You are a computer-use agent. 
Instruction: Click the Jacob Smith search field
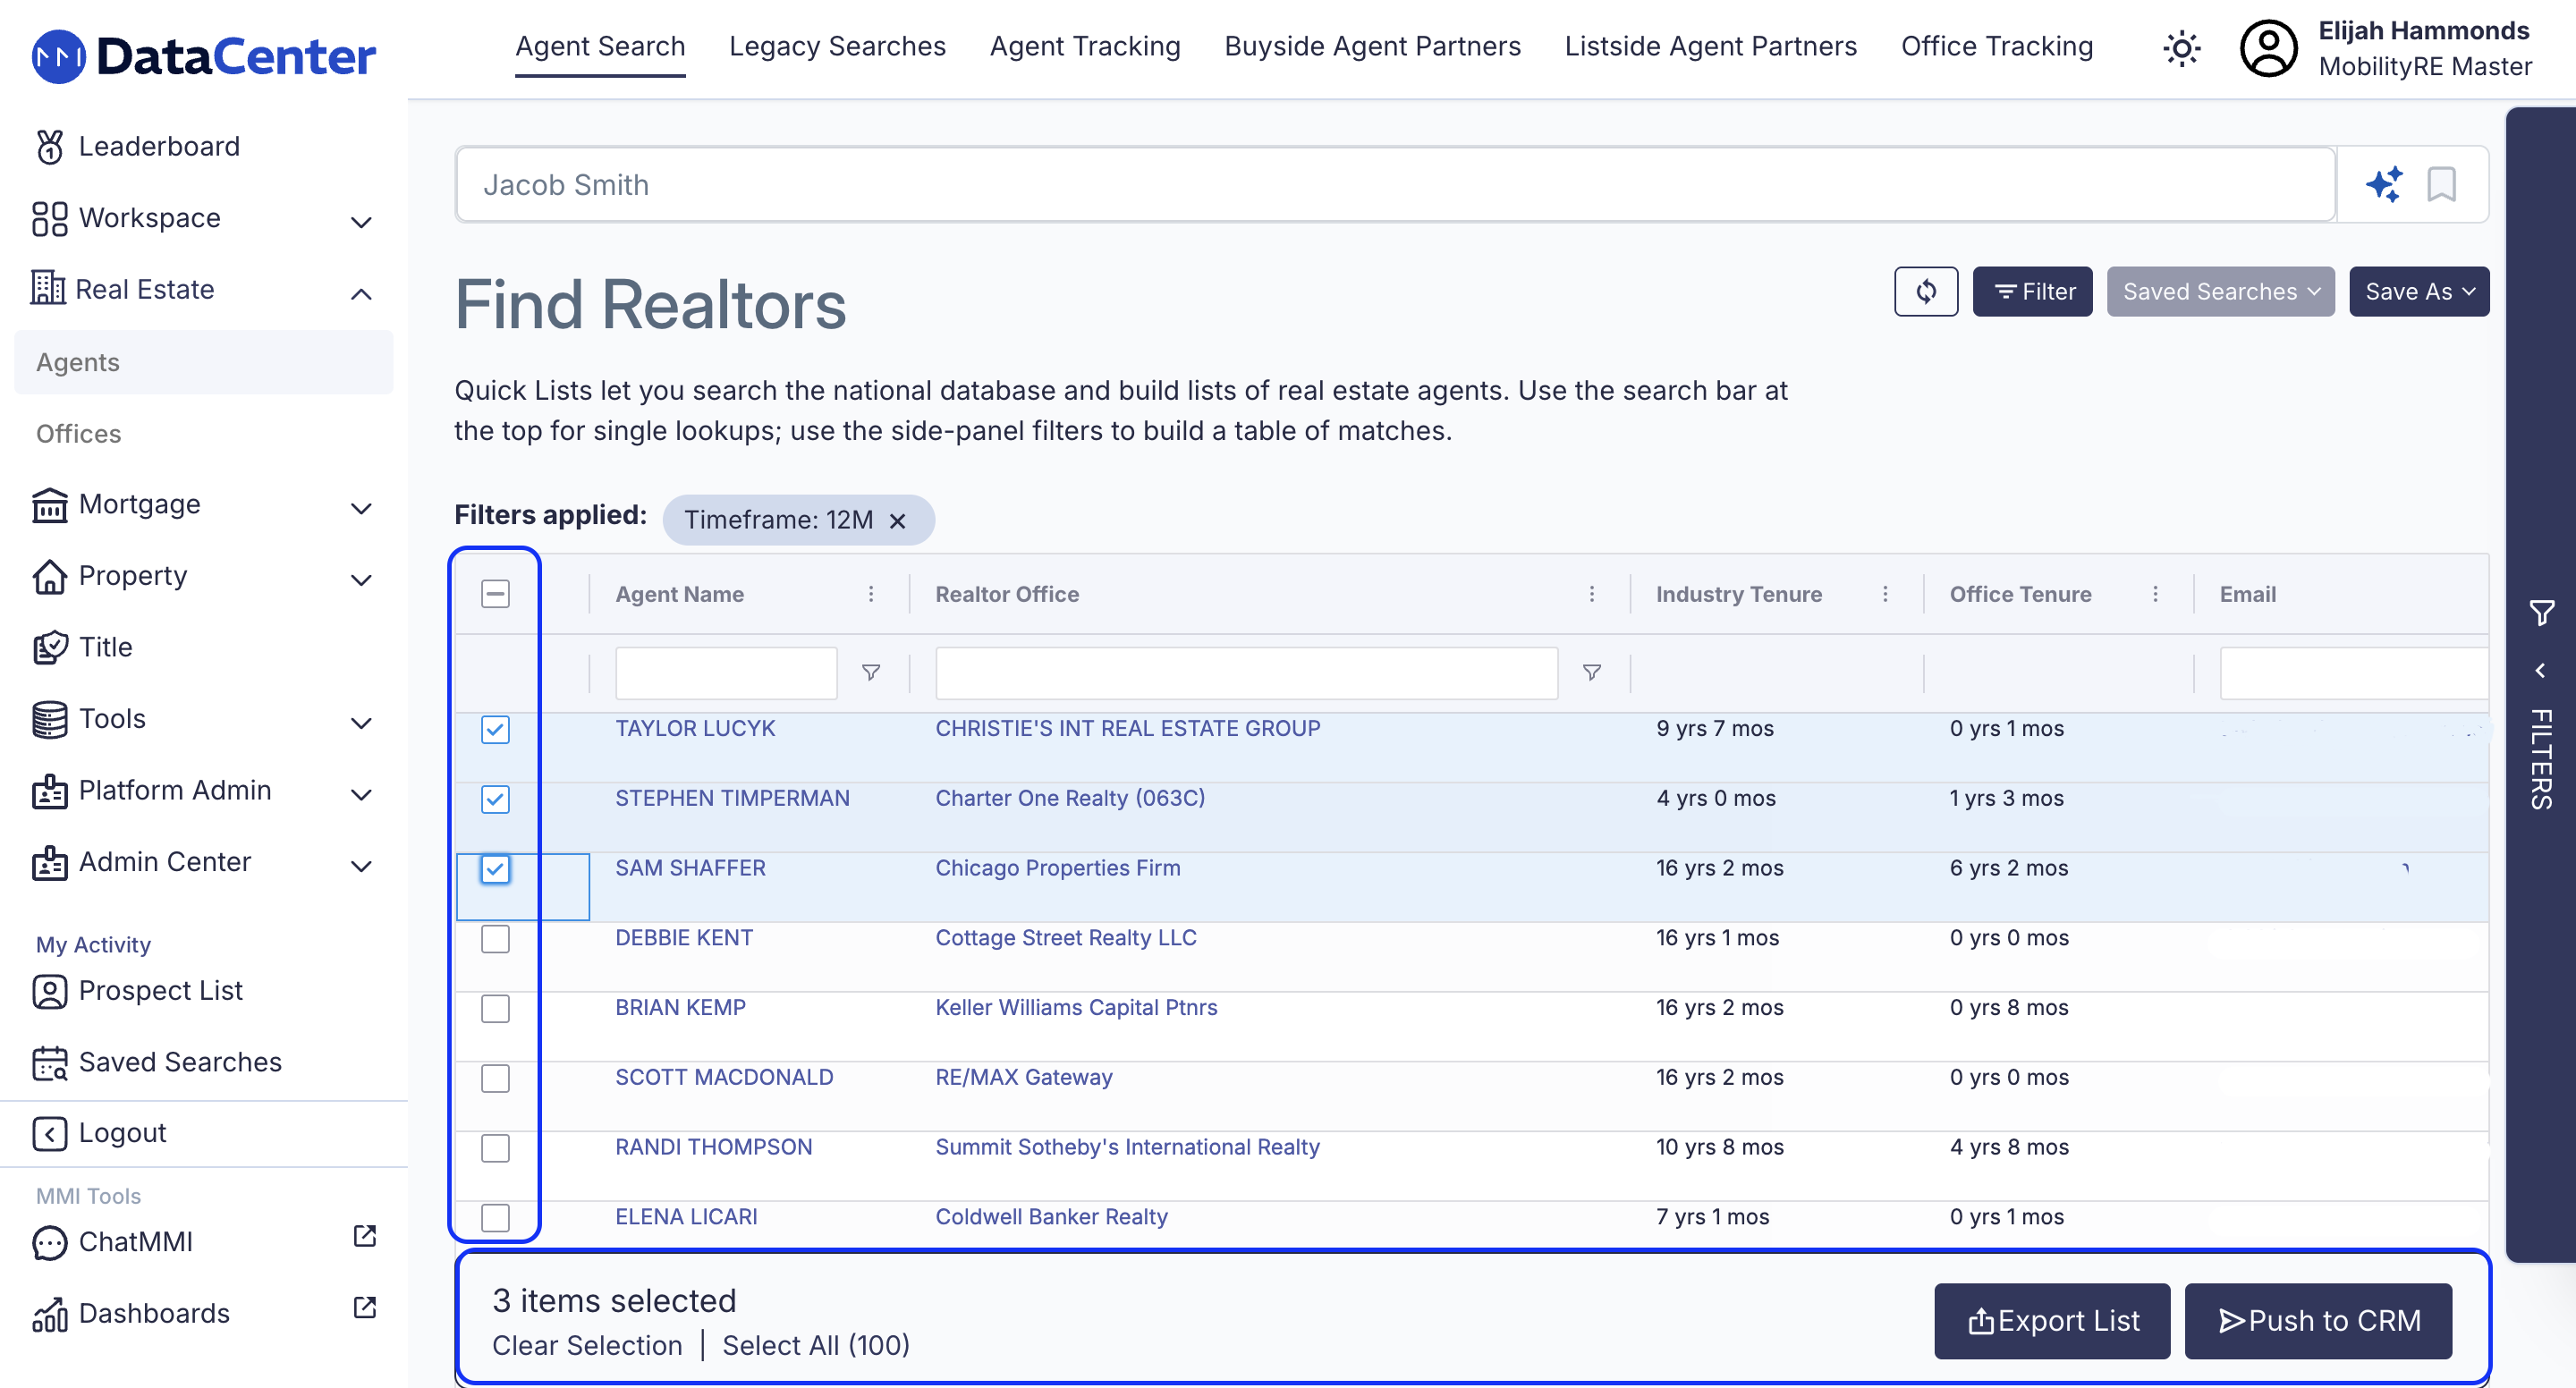[x=1395, y=185]
